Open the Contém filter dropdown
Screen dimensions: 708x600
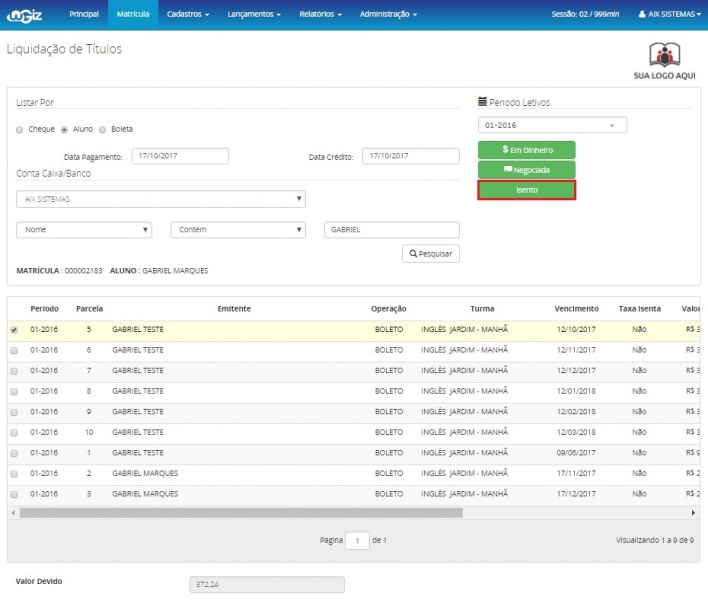(x=238, y=229)
